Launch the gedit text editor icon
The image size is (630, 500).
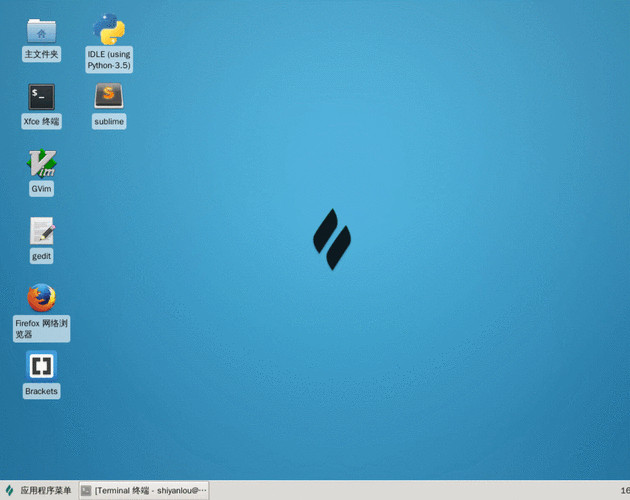tap(42, 231)
